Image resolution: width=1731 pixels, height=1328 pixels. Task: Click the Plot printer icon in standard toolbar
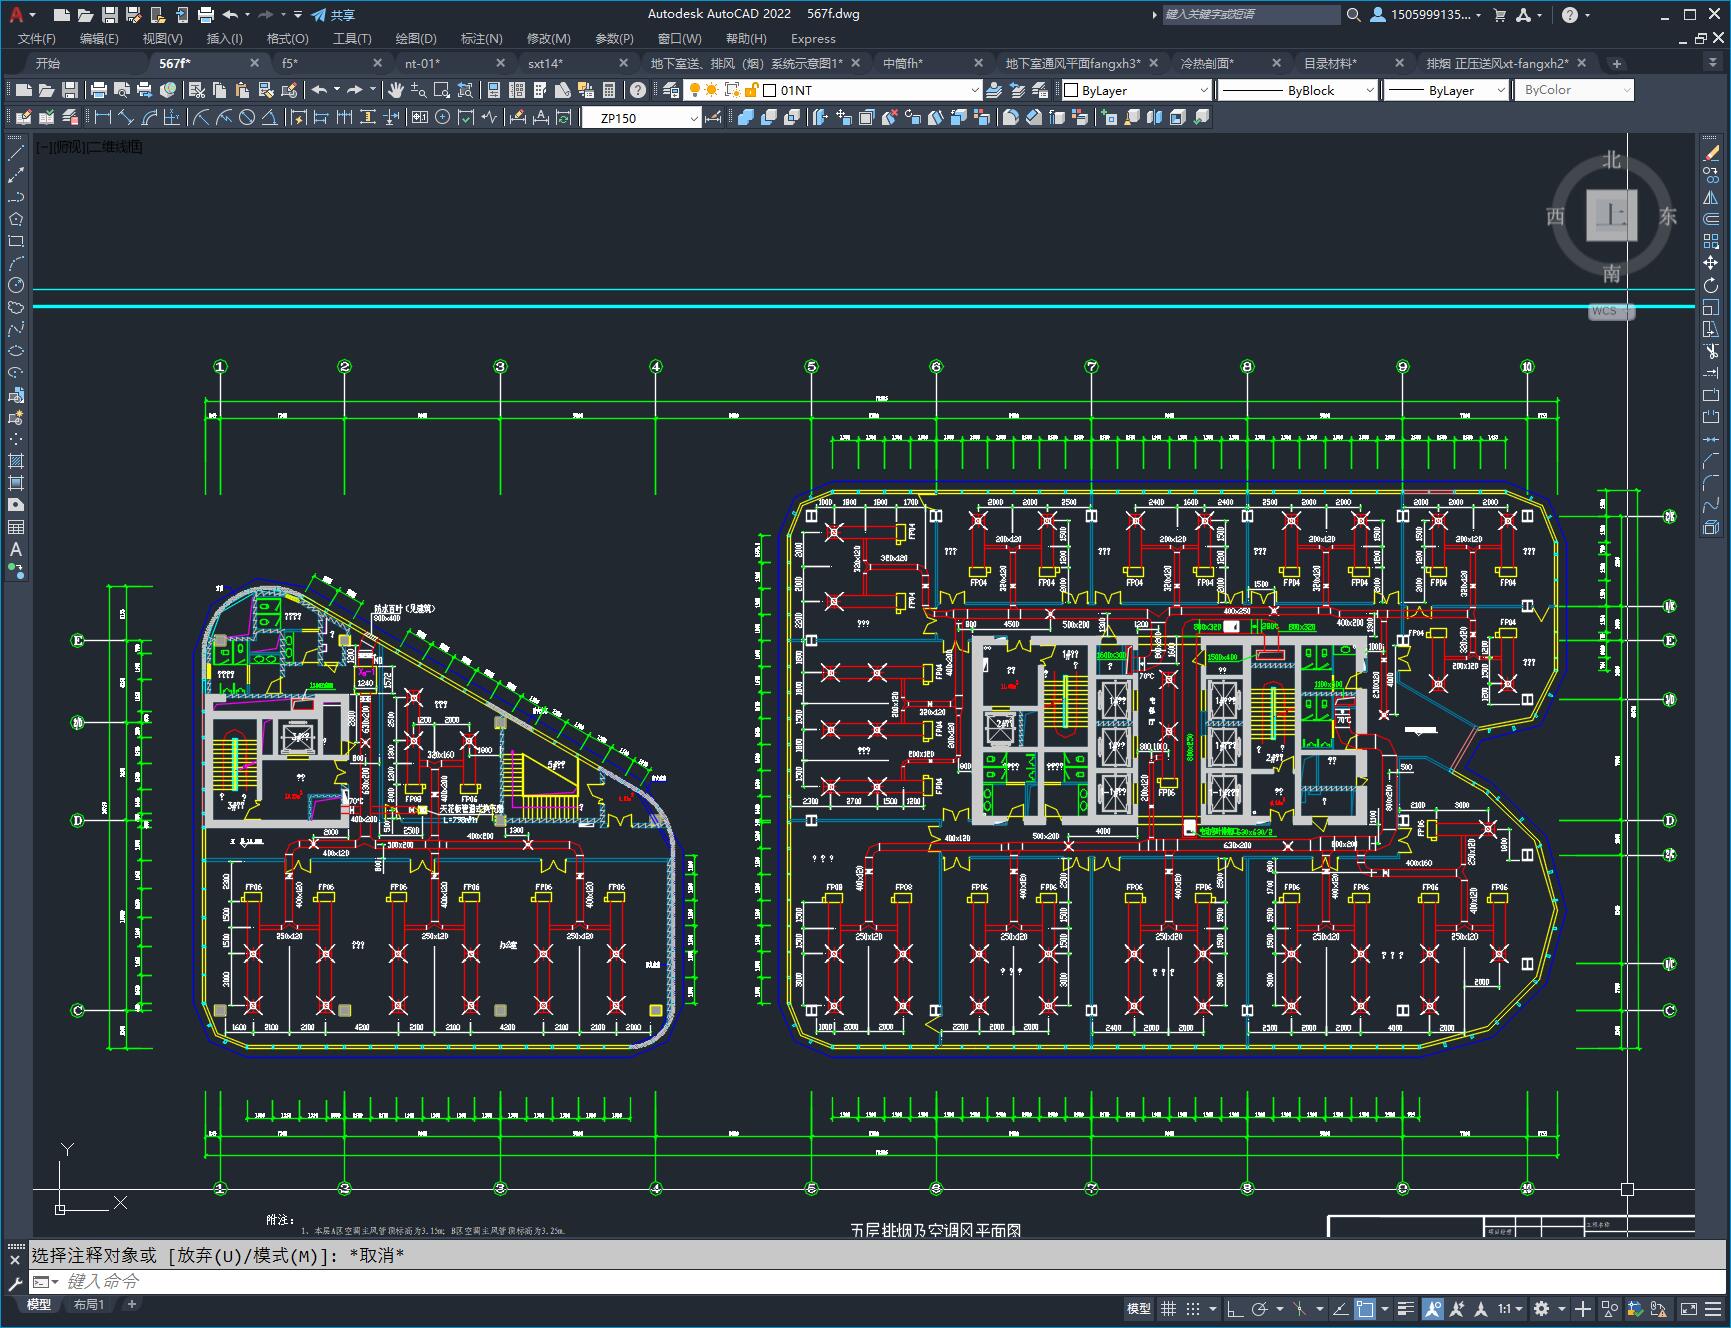99,90
